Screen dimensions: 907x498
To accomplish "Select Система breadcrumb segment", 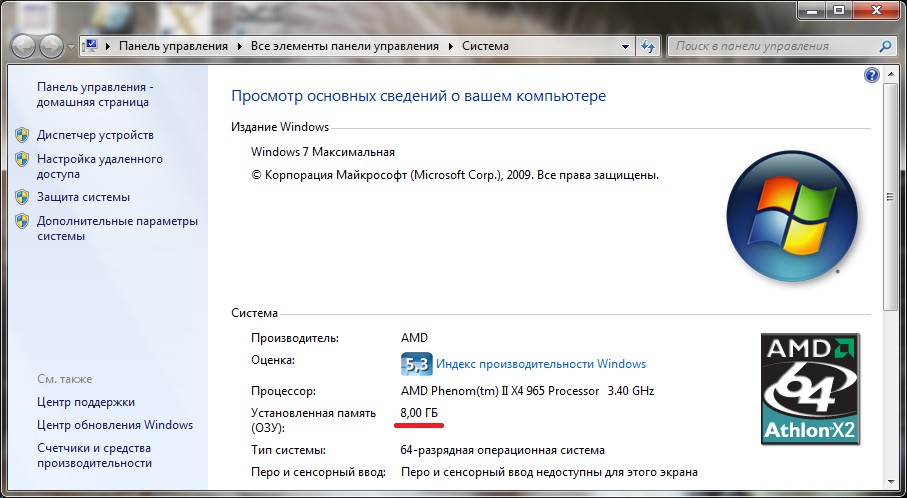I will click(485, 46).
